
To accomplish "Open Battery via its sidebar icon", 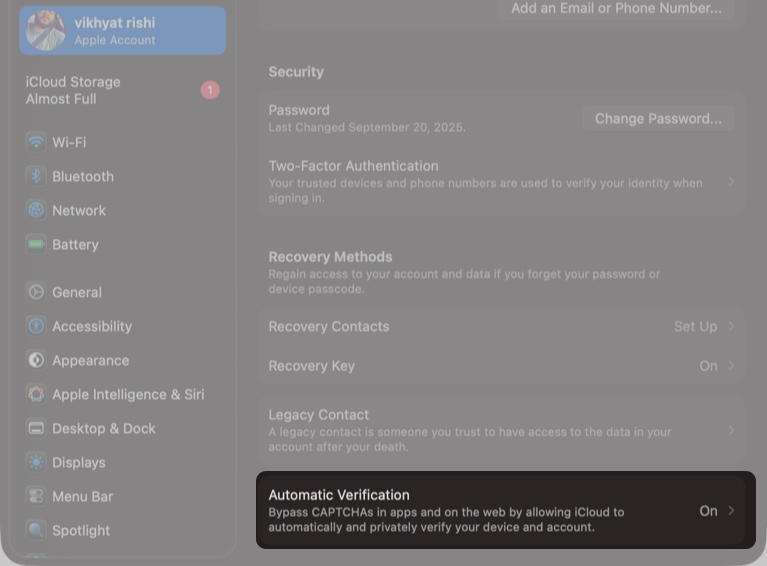I will [36, 244].
